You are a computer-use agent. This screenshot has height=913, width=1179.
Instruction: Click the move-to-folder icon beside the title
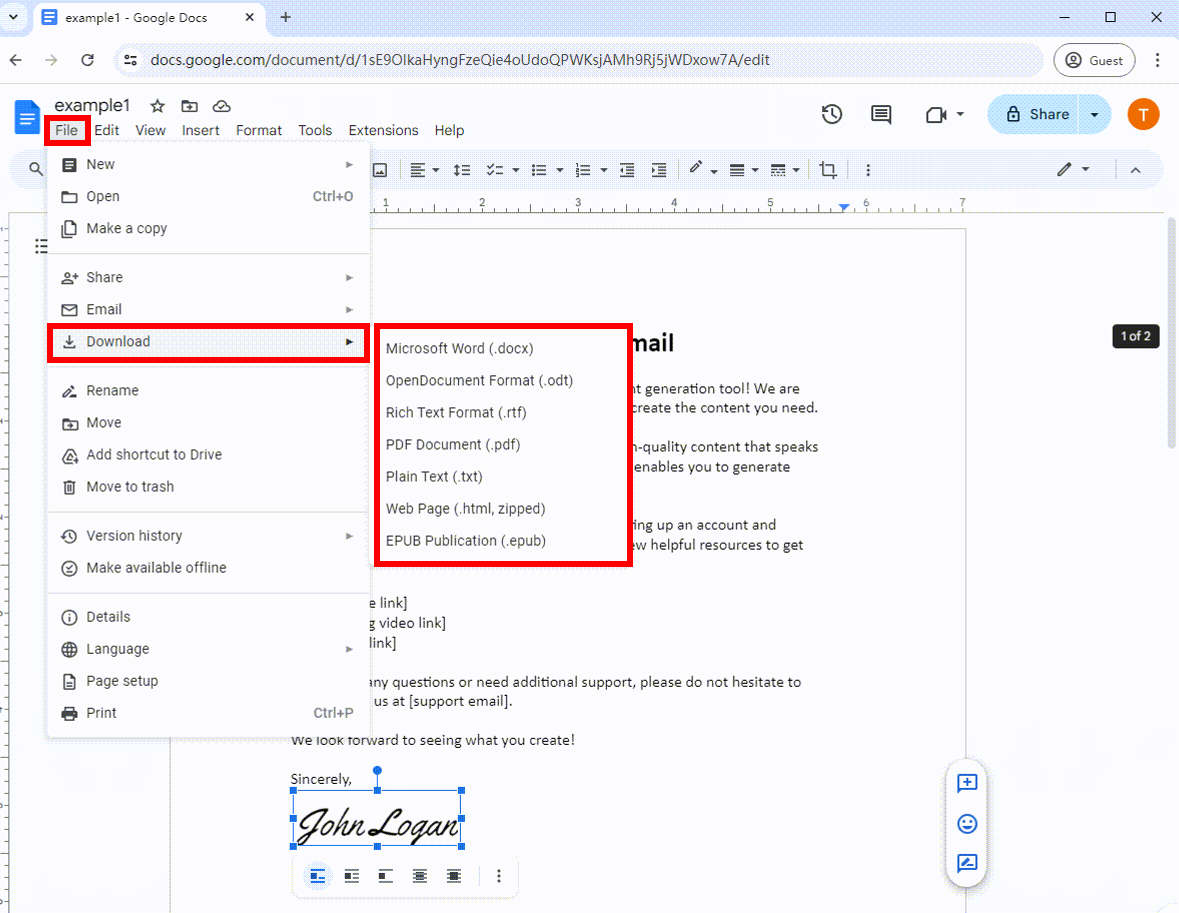[x=189, y=106]
